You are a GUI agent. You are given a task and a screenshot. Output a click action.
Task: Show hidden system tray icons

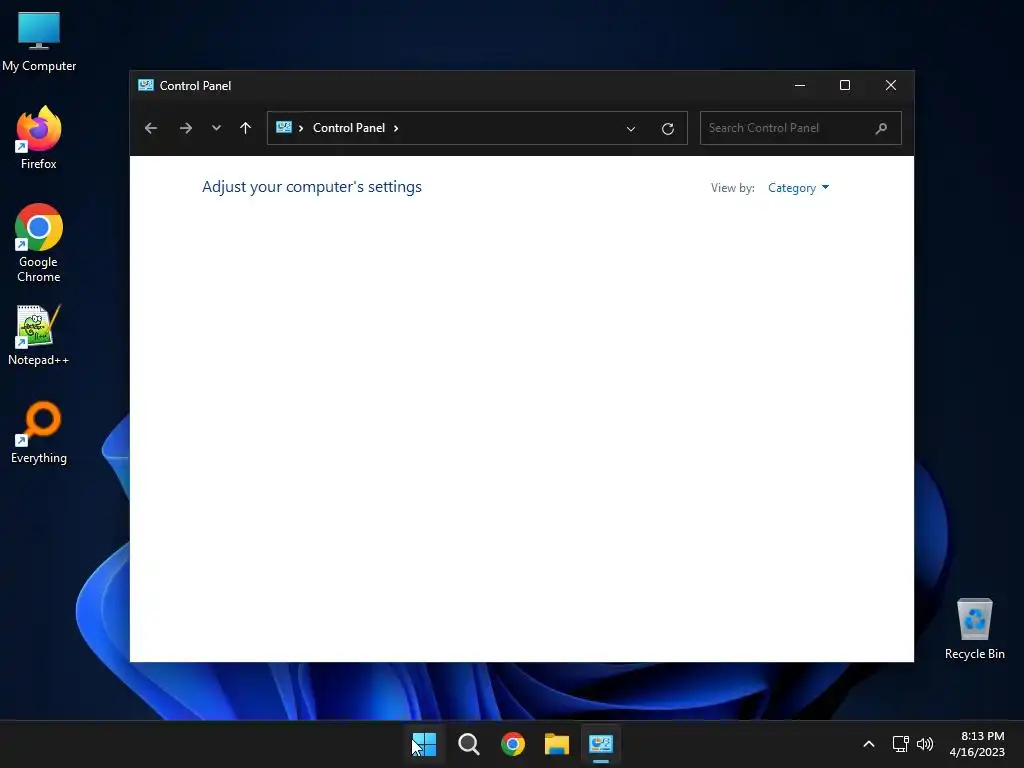click(869, 744)
